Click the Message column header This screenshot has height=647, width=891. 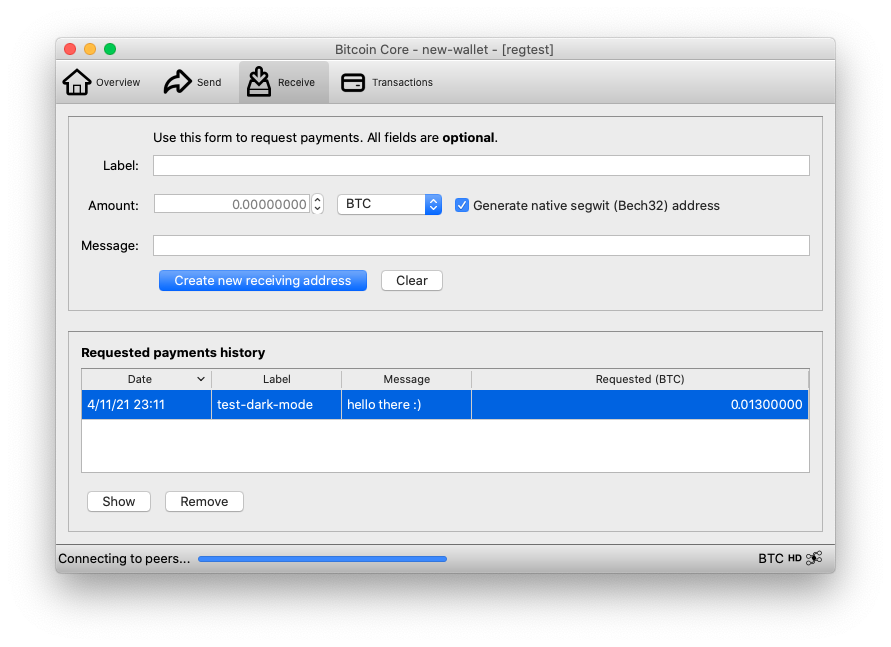406,379
